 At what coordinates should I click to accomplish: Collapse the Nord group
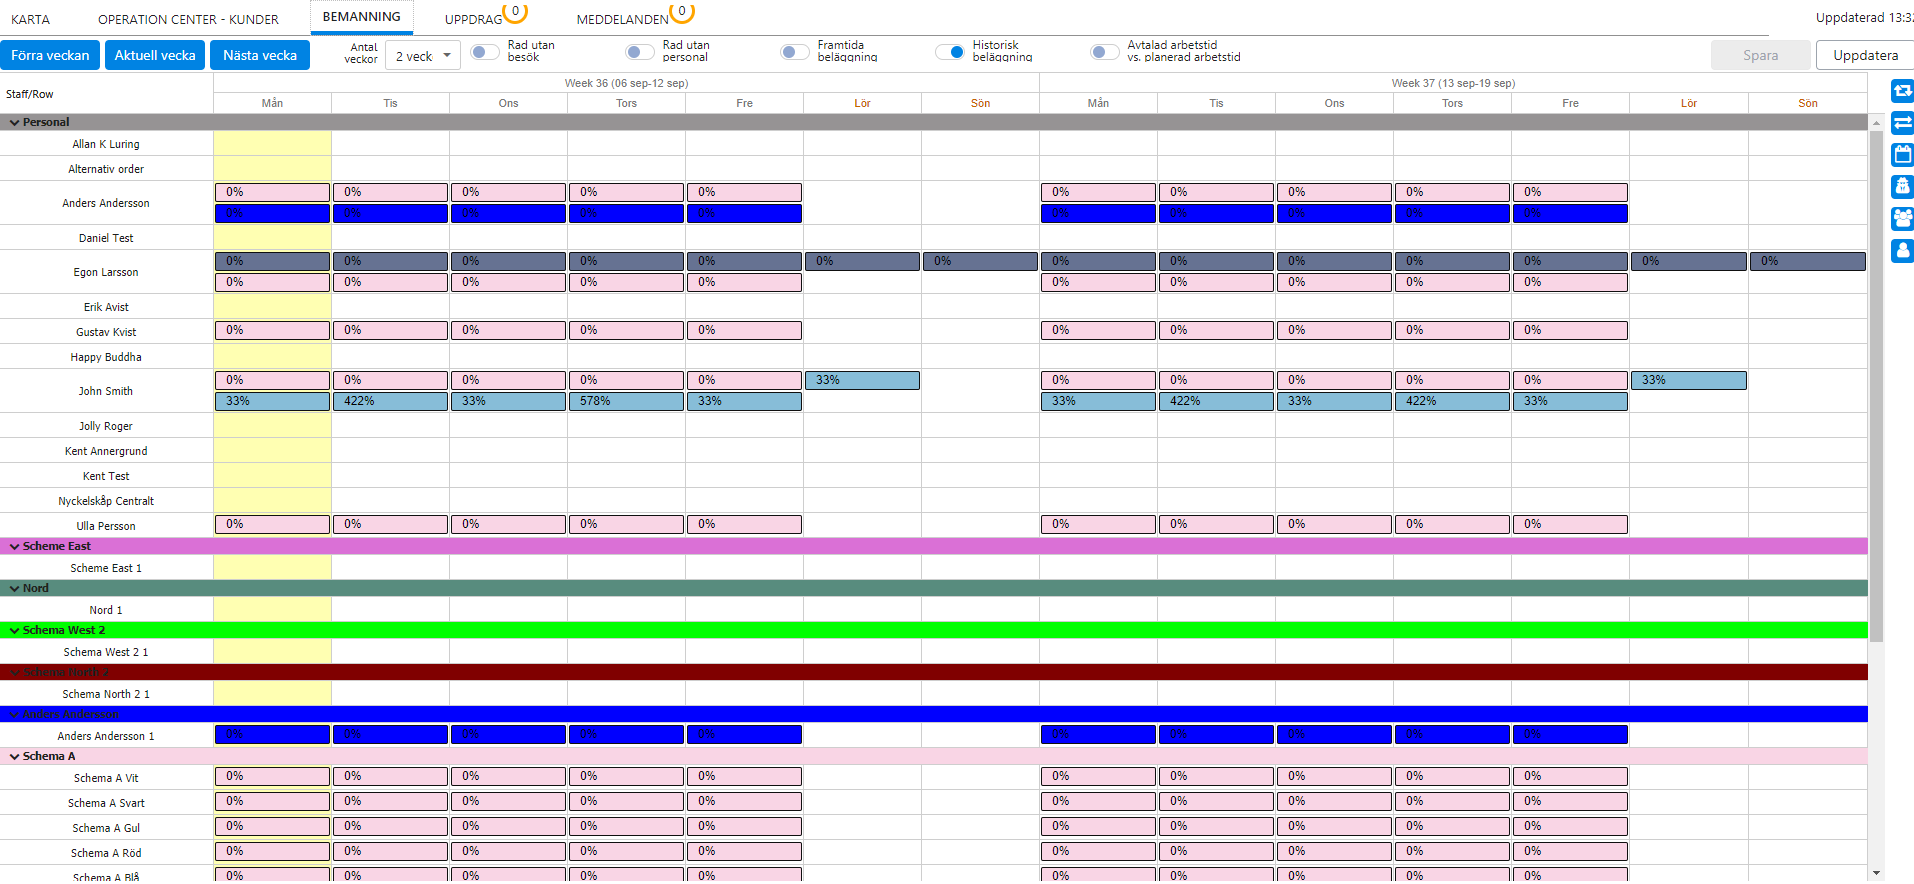(14, 588)
